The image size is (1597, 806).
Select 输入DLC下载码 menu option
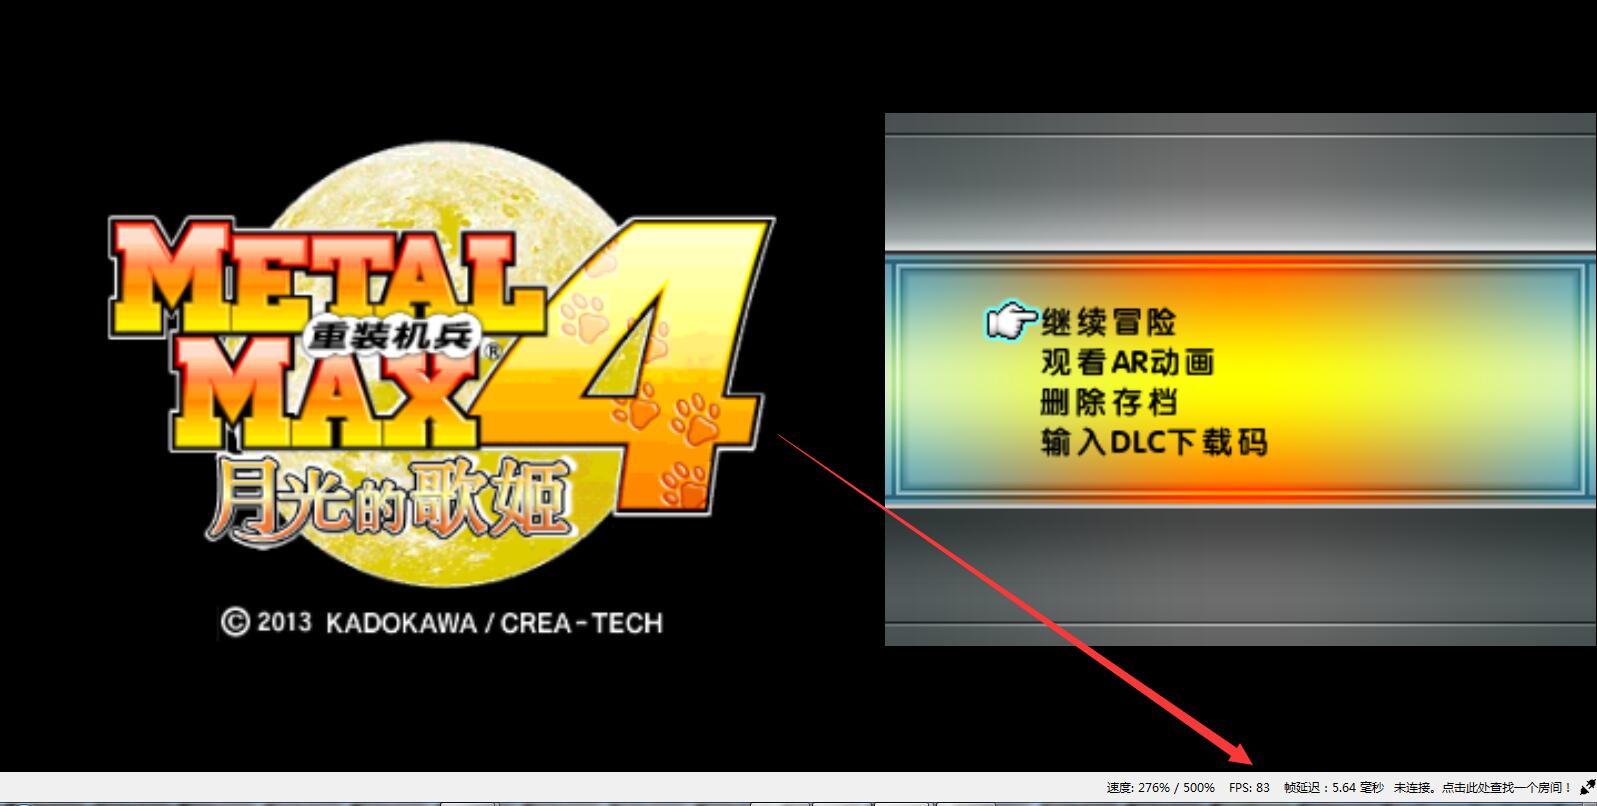point(1154,442)
